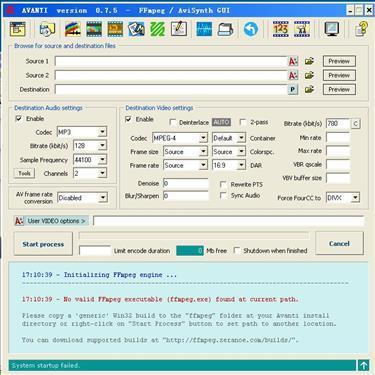Click the Cancel button
This screenshot has height=375, width=375.
point(339,244)
